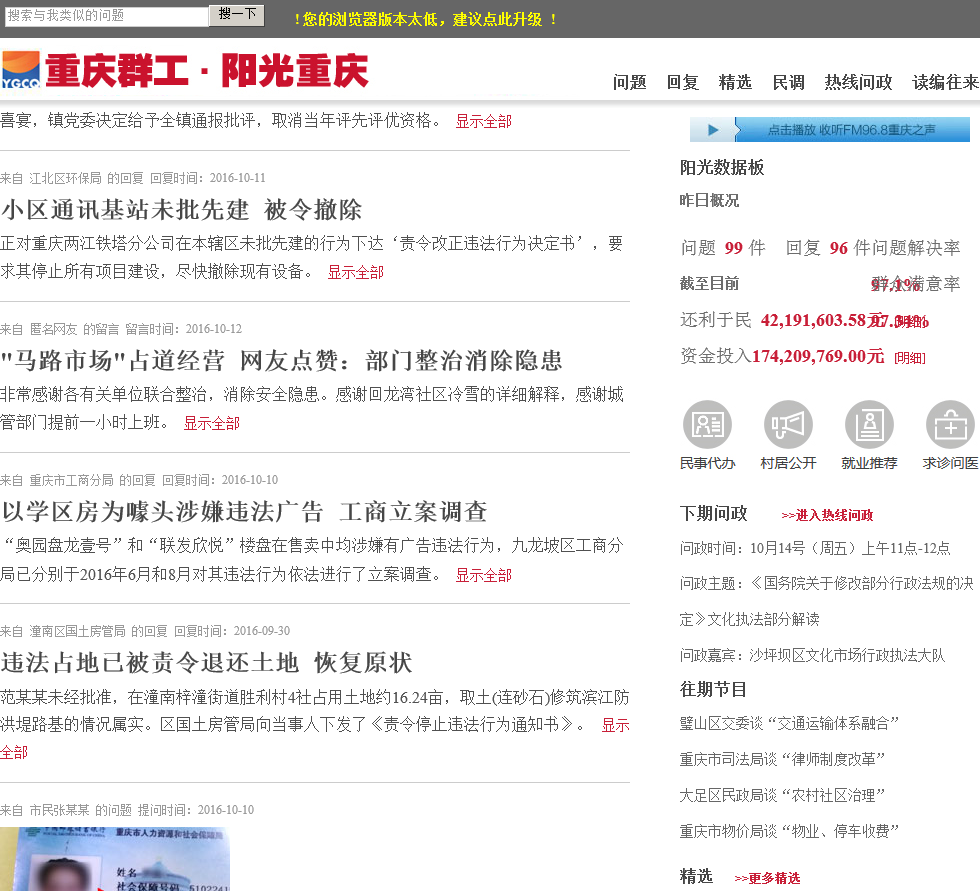Show full text of 基站 article
This screenshot has width=980, height=891.
point(356,272)
